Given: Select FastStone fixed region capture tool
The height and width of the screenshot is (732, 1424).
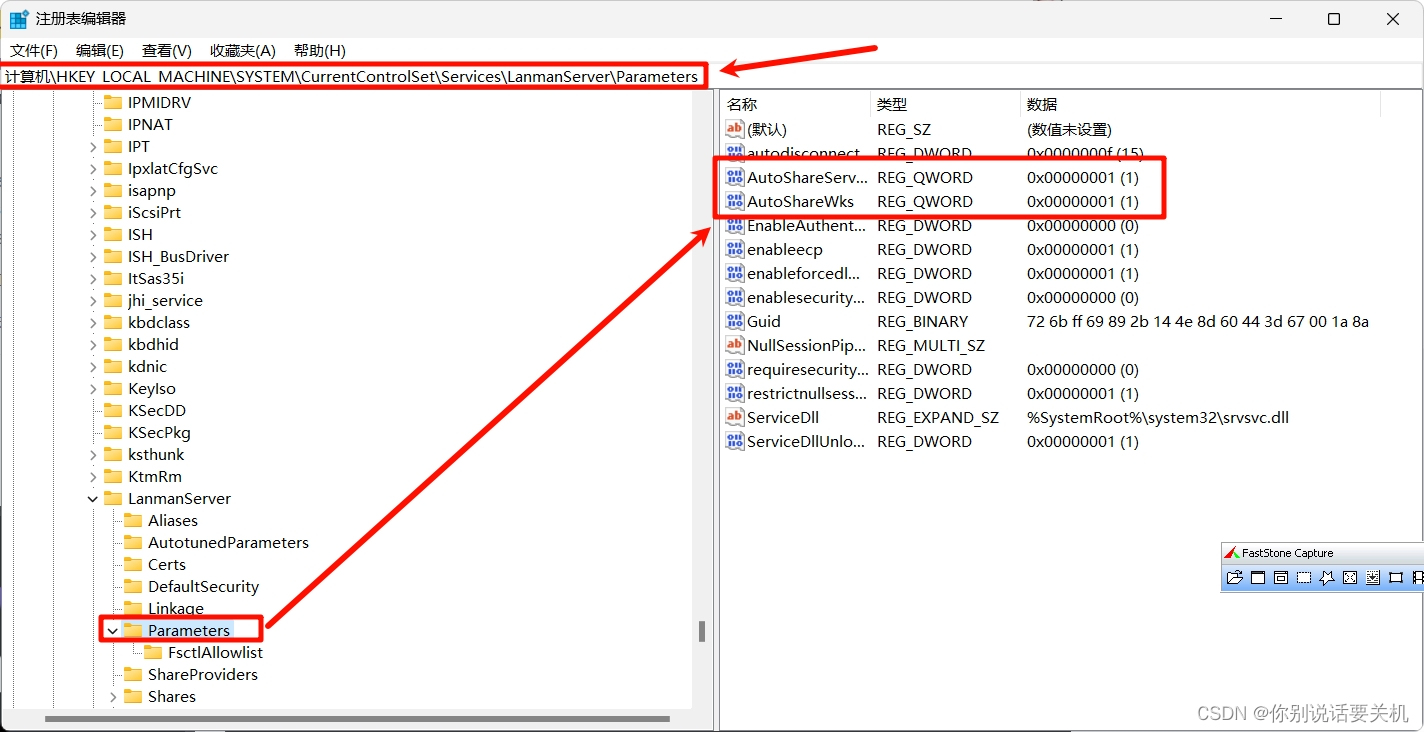Looking at the screenshot, I should [1396, 577].
